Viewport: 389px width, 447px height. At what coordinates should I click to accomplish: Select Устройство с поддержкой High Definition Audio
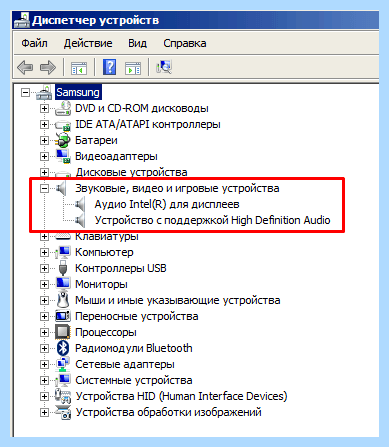point(213,220)
